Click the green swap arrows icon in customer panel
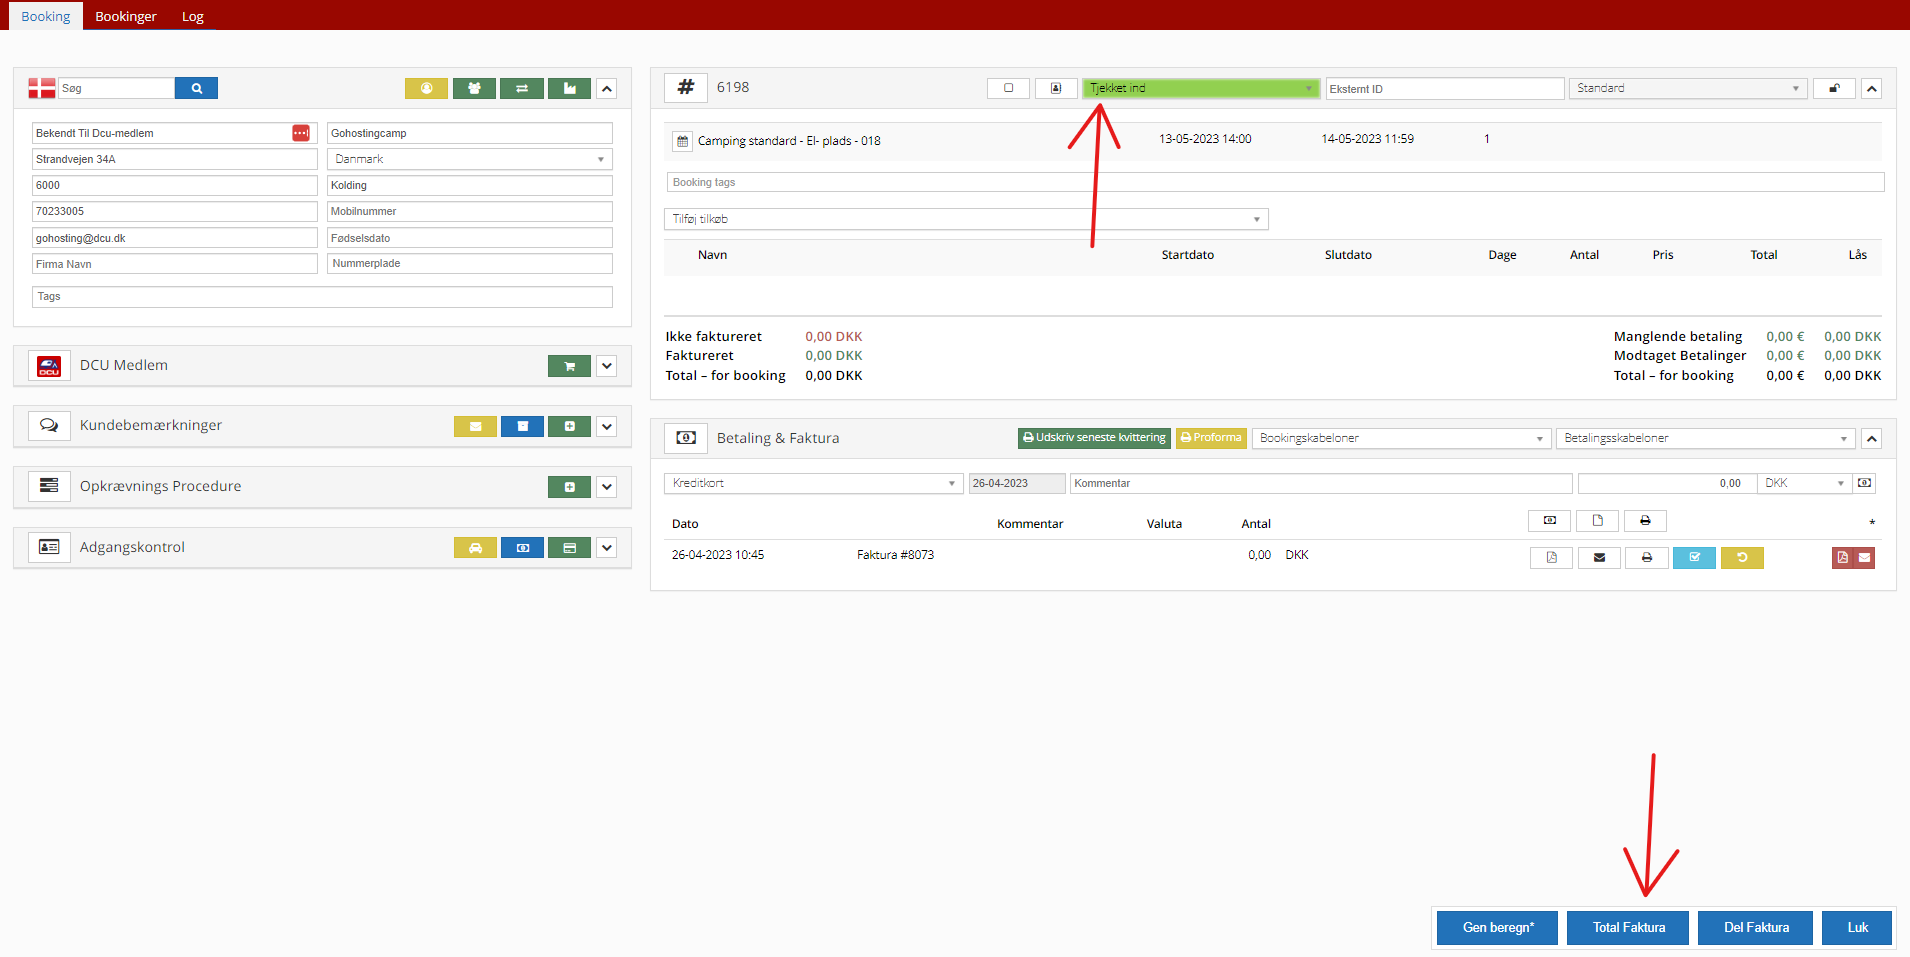This screenshot has width=1910, height=957. pyautogui.click(x=521, y=88)
